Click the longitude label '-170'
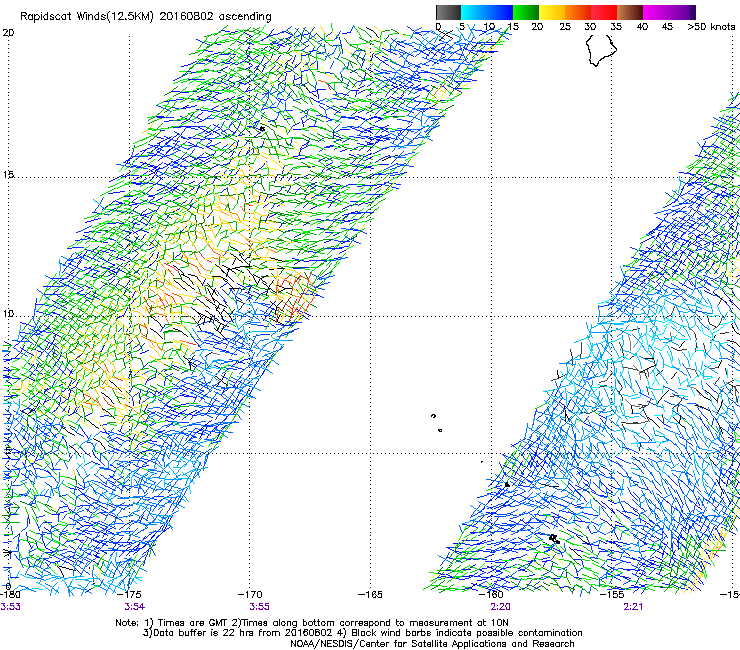The height and width of the screenshot is (650, 740). (x=250, y=594)
